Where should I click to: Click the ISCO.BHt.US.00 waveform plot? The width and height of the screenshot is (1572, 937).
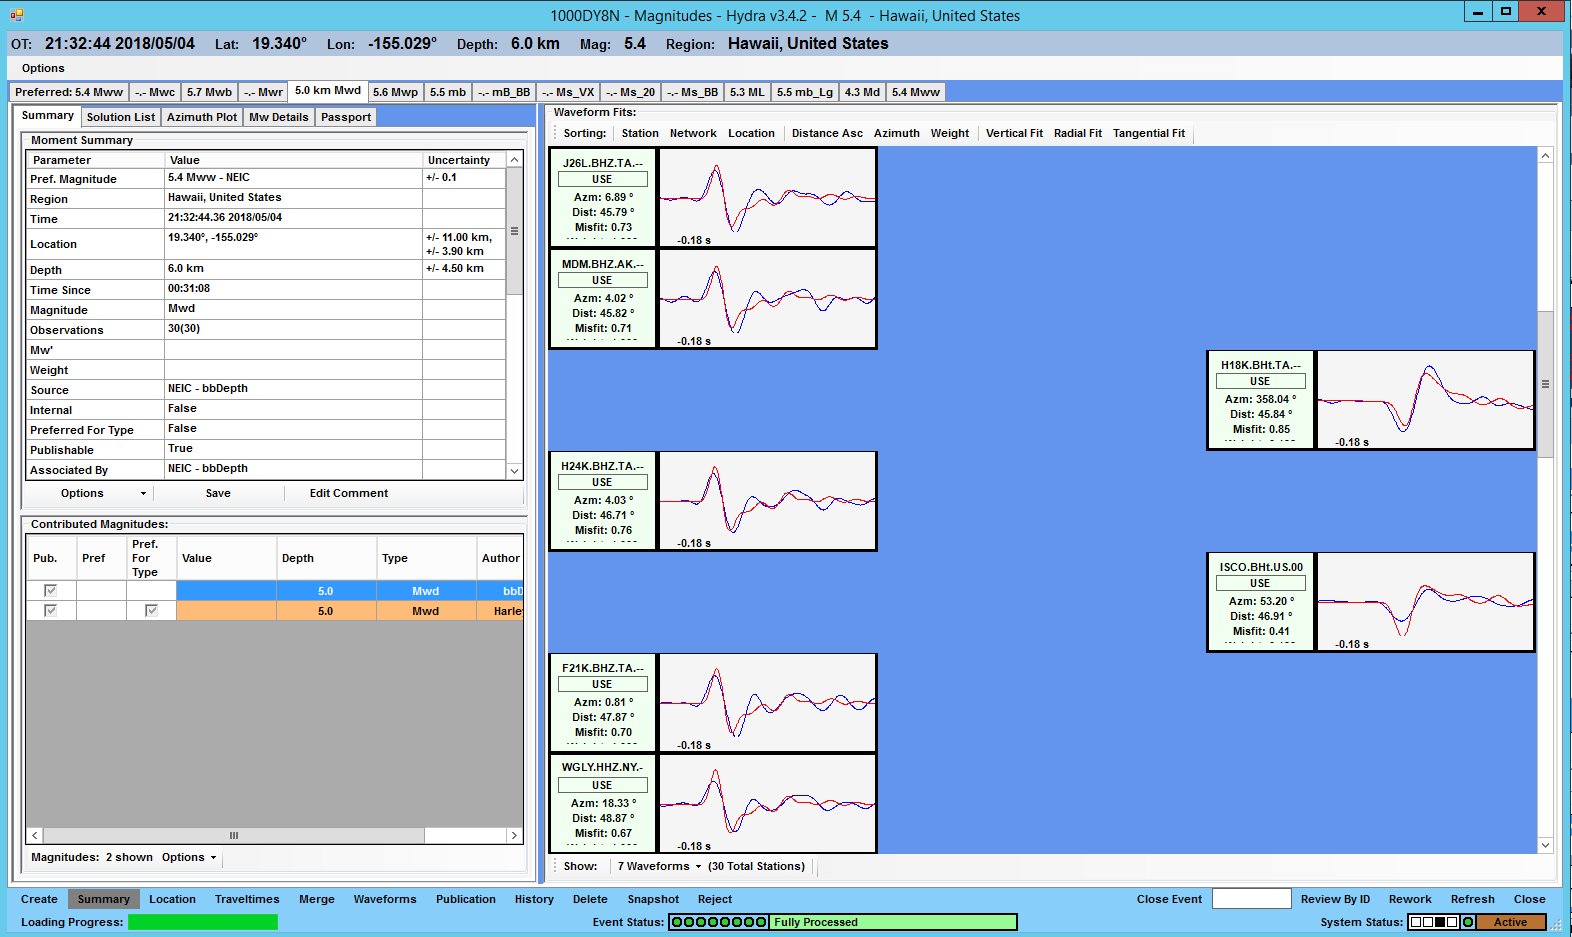click(1425, 601)
